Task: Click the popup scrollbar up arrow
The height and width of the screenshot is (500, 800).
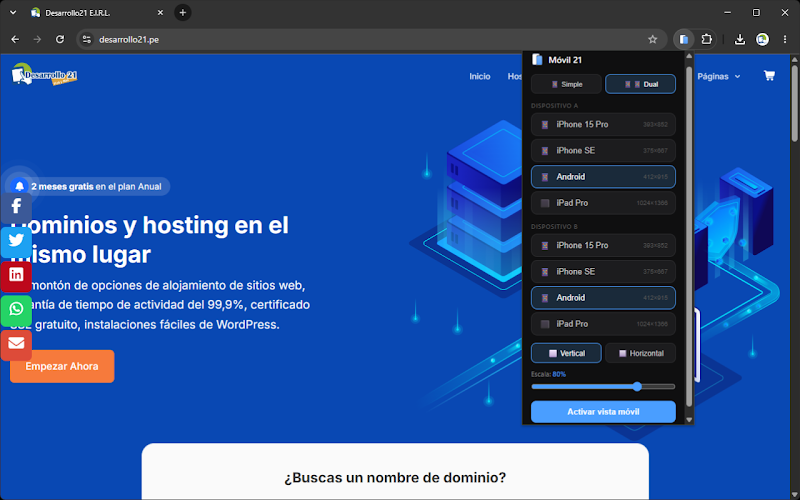Action: click(x=689, y=56)
